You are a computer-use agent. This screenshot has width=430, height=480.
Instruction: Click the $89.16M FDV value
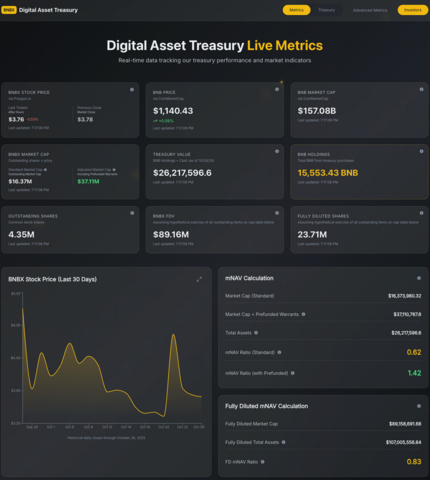pyautogui.click(x=171, y=234)
